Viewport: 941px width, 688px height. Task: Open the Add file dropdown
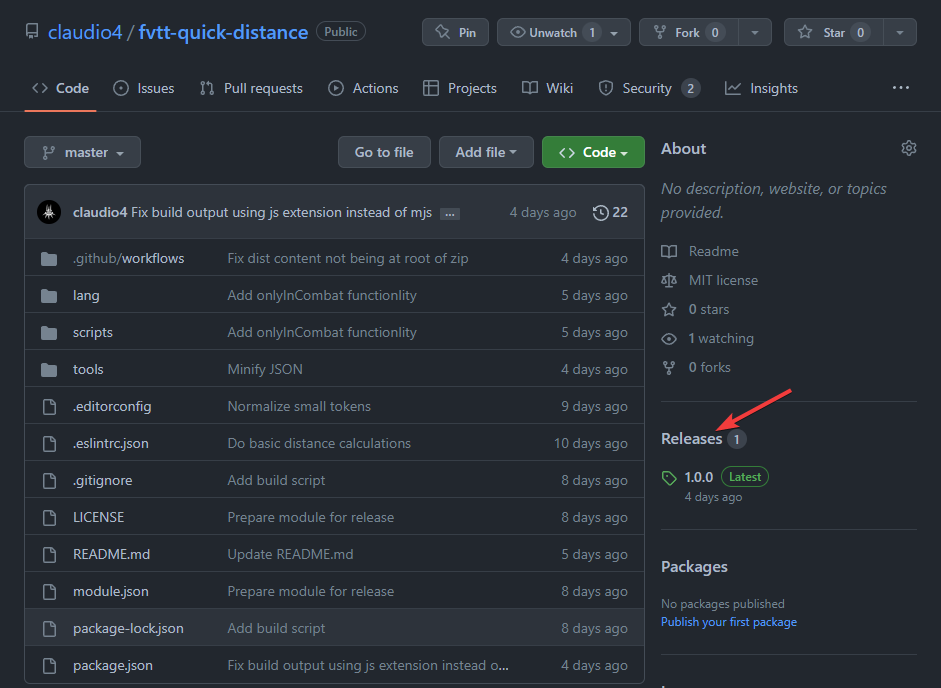(486, 152)
